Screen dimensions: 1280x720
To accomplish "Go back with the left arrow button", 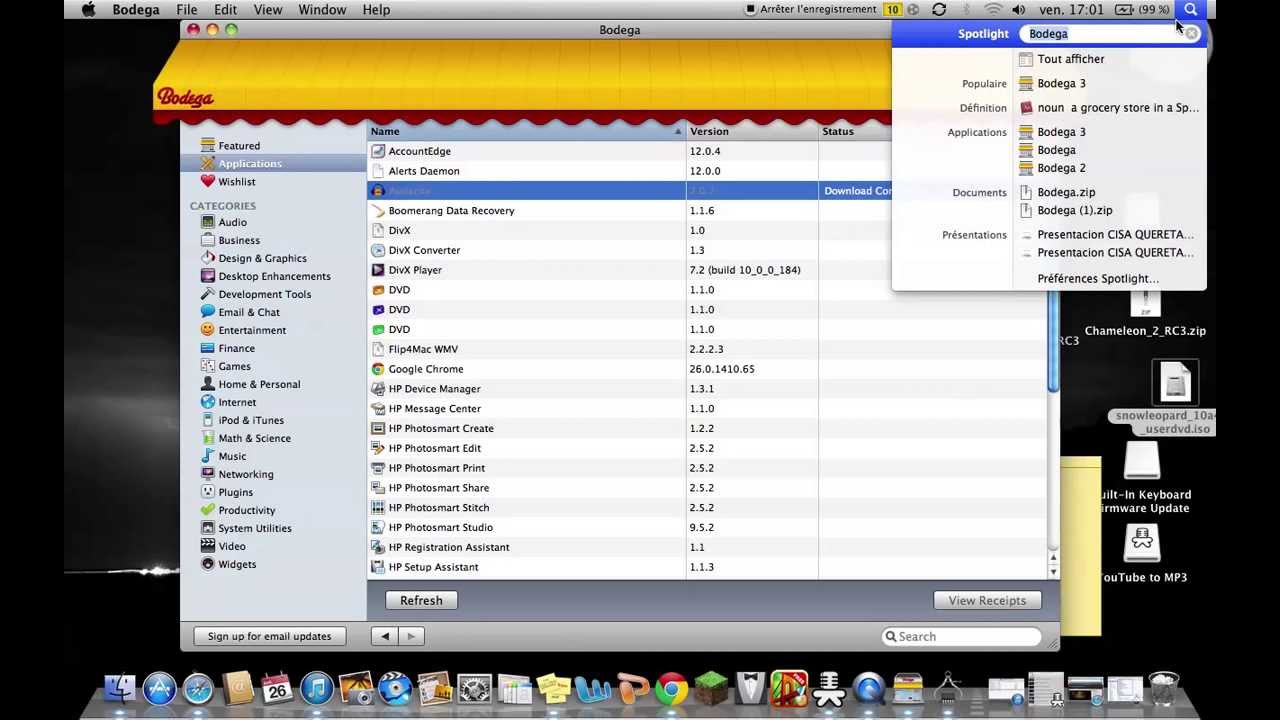I will 385,636.
